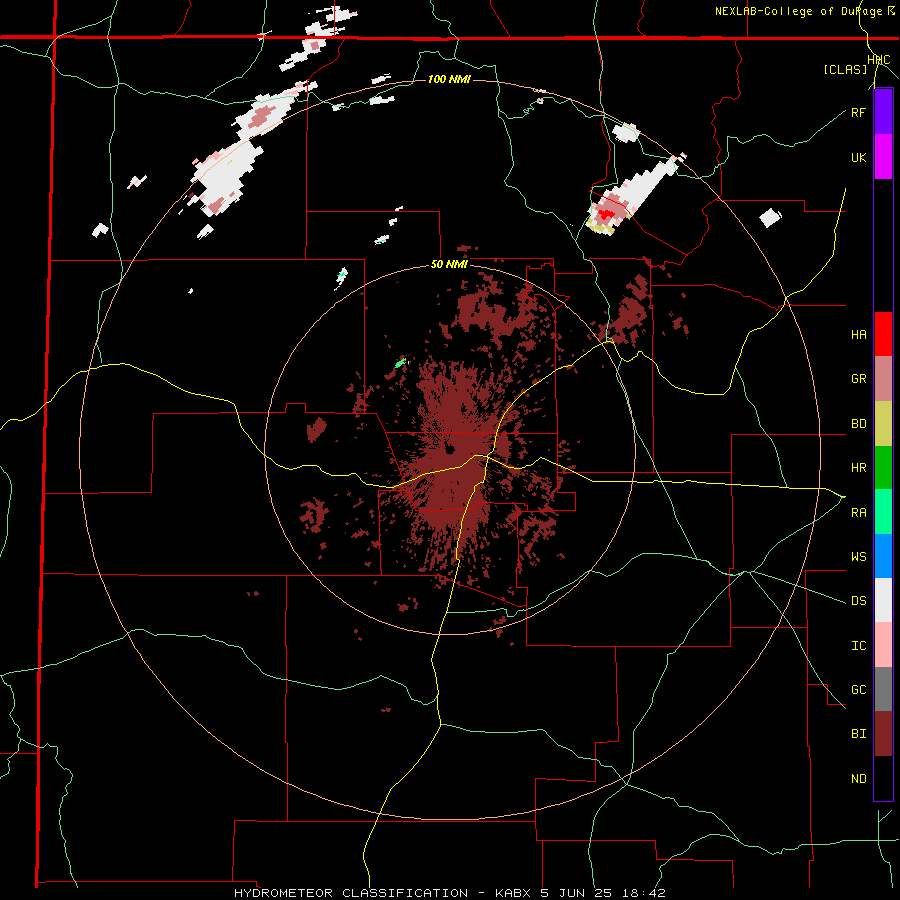The height and width of the screenshot is (900, 900).
Task: Click the ND legend label text
Action: 858,779
